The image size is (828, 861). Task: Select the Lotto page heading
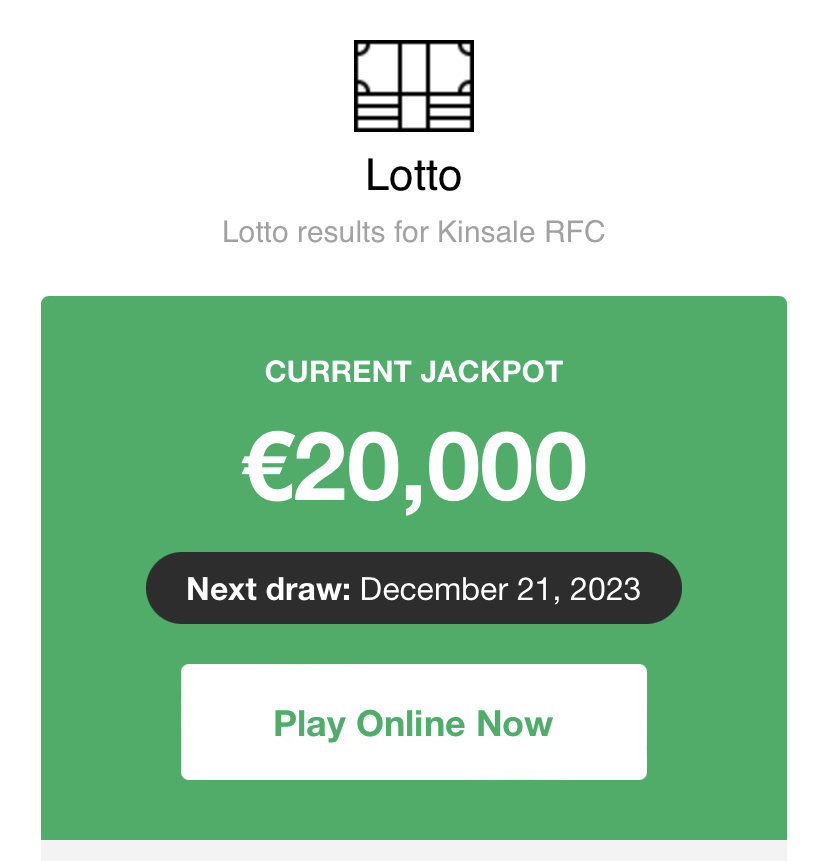coord(414,176)
